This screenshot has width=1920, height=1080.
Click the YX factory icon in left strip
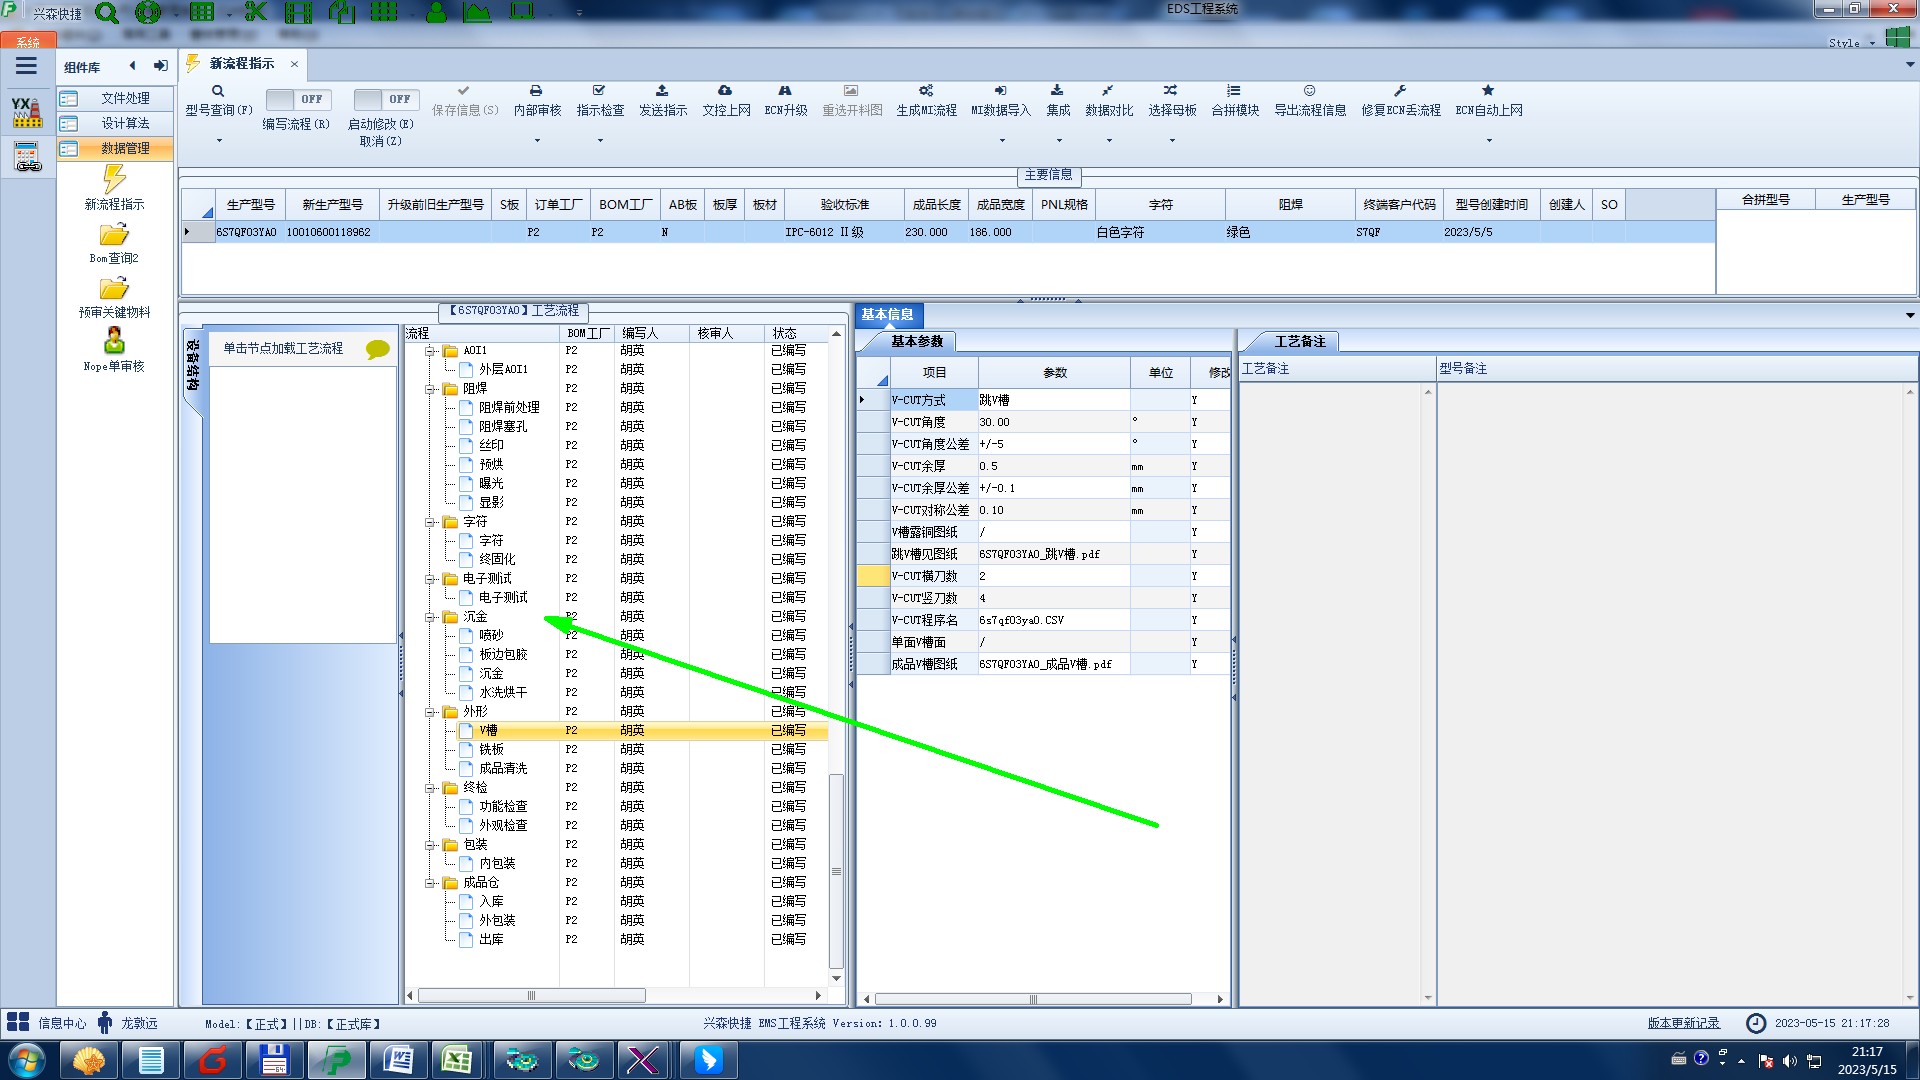27,112
